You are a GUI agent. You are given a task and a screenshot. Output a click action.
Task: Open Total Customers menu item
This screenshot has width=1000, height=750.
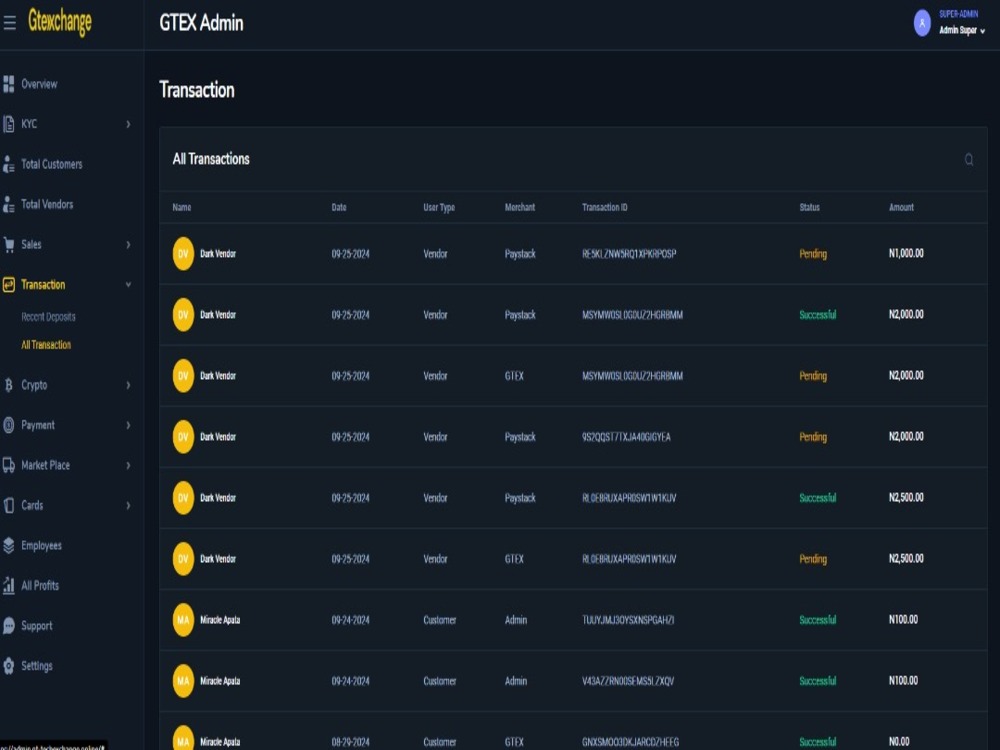(52, 164)
